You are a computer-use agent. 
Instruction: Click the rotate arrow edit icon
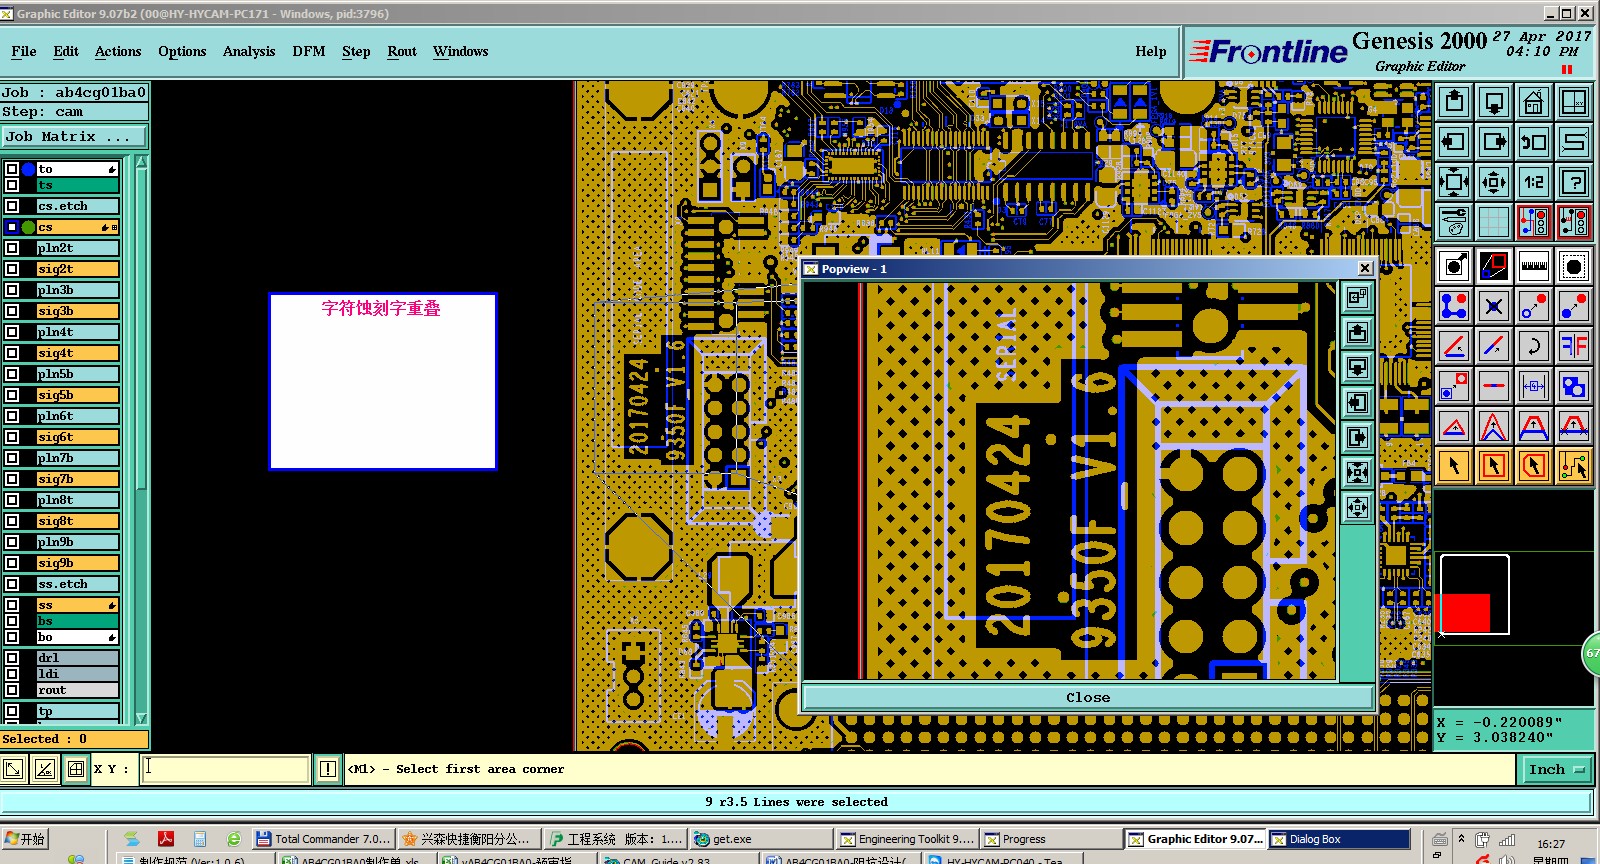1534,346
